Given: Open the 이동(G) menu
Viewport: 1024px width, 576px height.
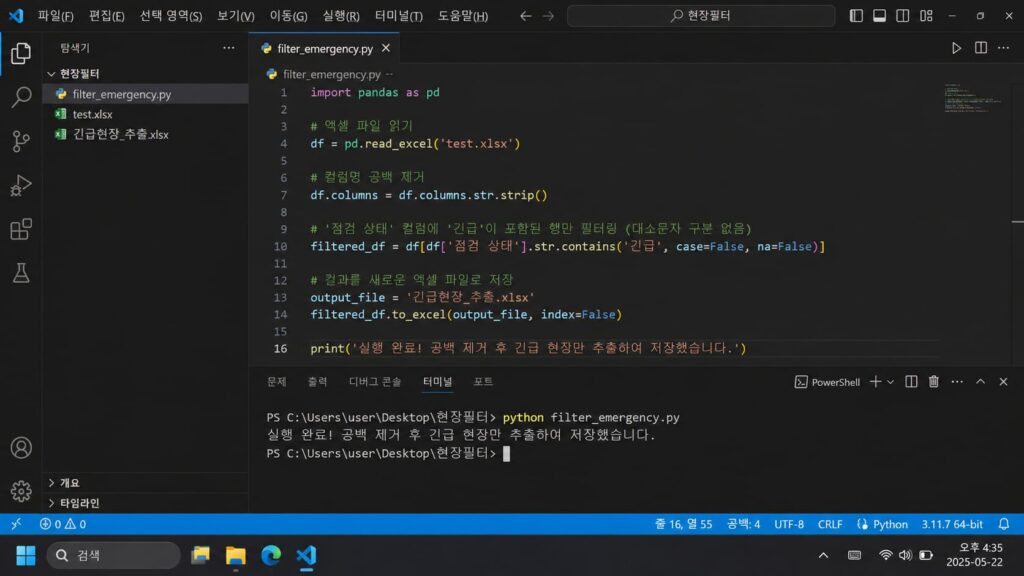Looking at the screenshot, I should point(289,16).
